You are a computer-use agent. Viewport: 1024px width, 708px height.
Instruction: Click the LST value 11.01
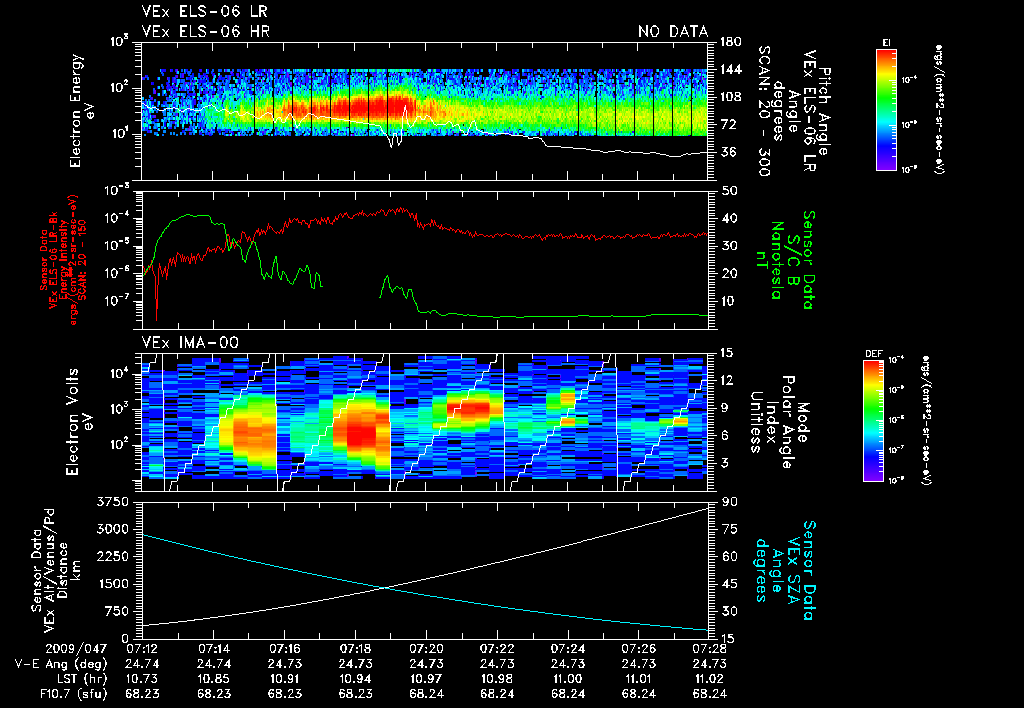click(x=638, y=679)
